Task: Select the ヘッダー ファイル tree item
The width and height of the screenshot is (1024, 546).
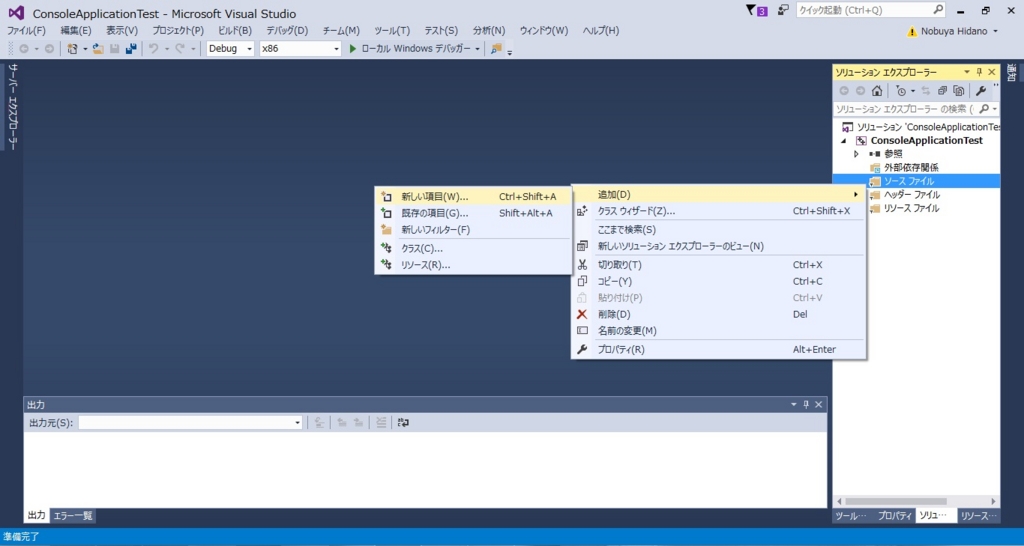Action: coord(912,195)
